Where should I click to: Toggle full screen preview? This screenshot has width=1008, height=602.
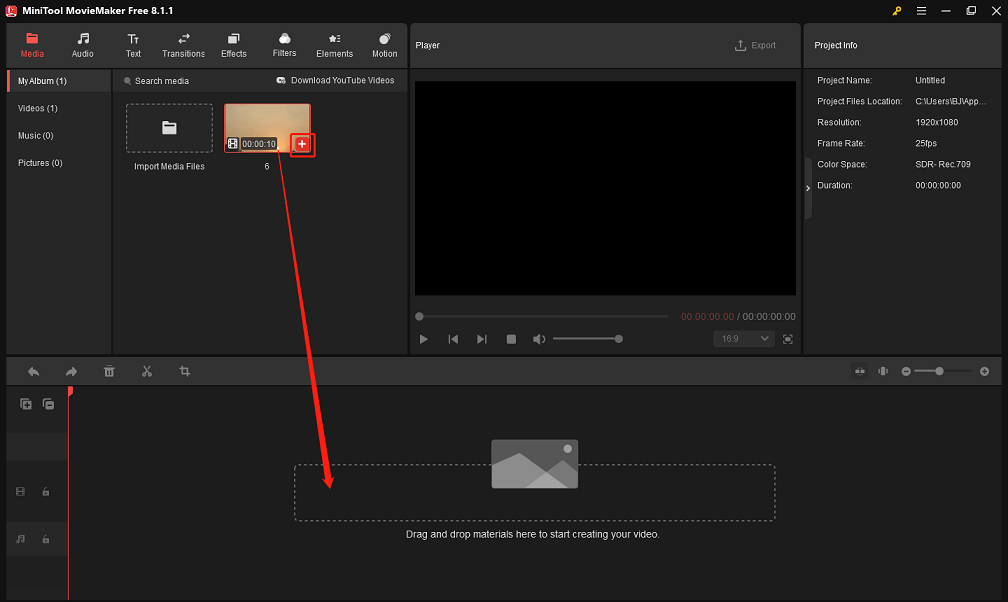(788, 339)
